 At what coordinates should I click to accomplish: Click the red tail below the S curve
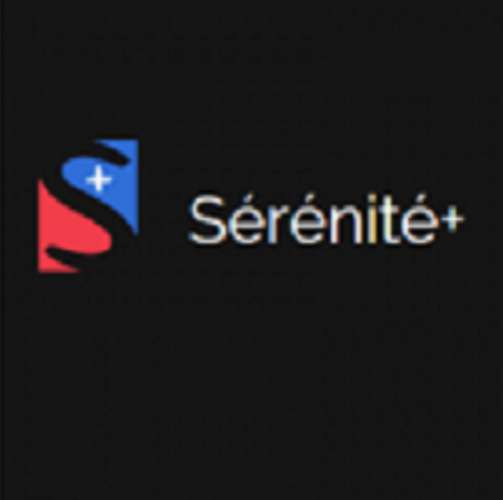click(x=55, y=263)
